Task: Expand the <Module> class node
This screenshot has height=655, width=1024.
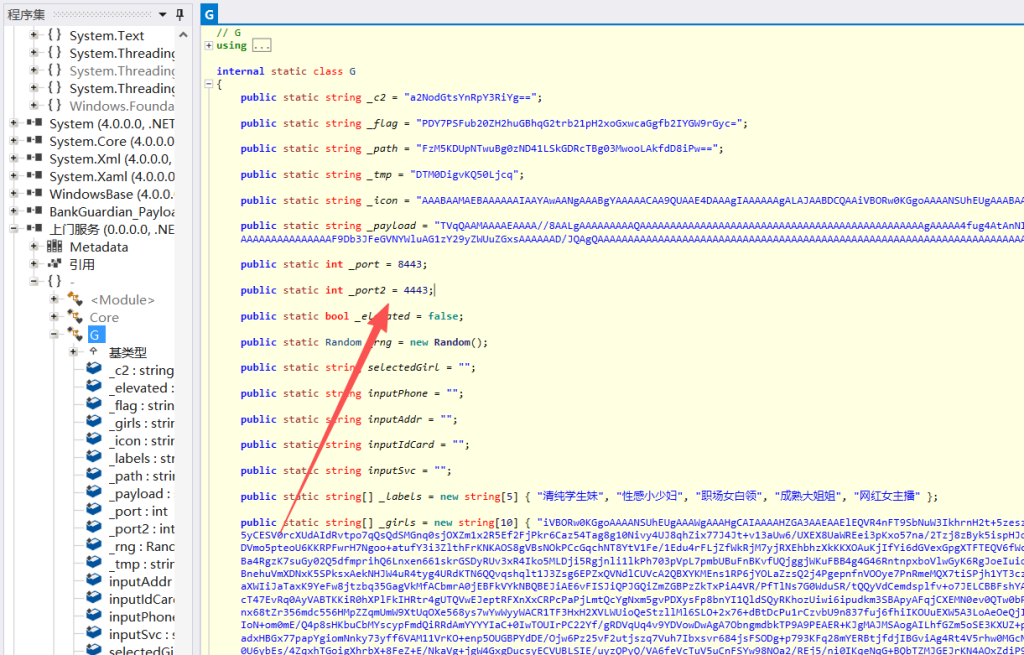Action: (54, 299)
